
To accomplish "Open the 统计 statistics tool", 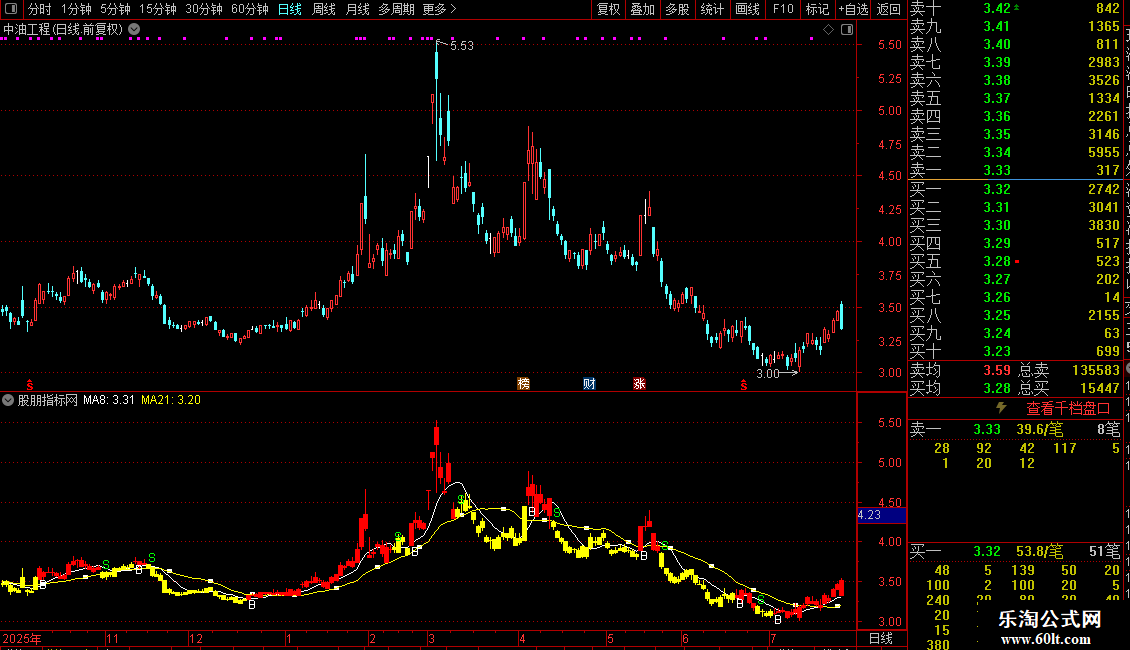I will pyautogui.click(x=712, y=9).
